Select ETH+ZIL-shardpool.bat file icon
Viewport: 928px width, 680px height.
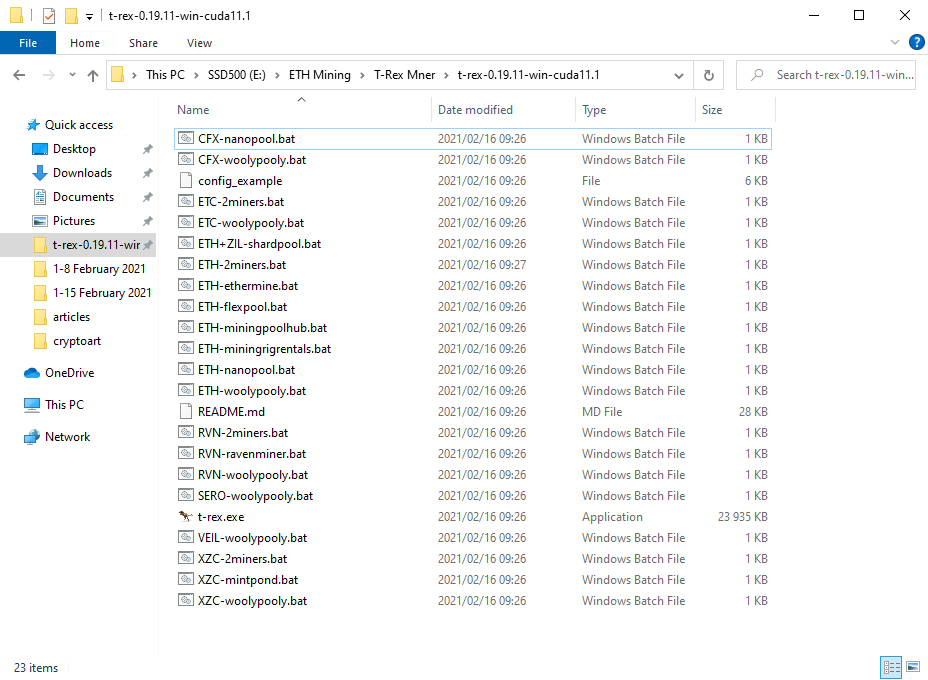tap(186, 243)
